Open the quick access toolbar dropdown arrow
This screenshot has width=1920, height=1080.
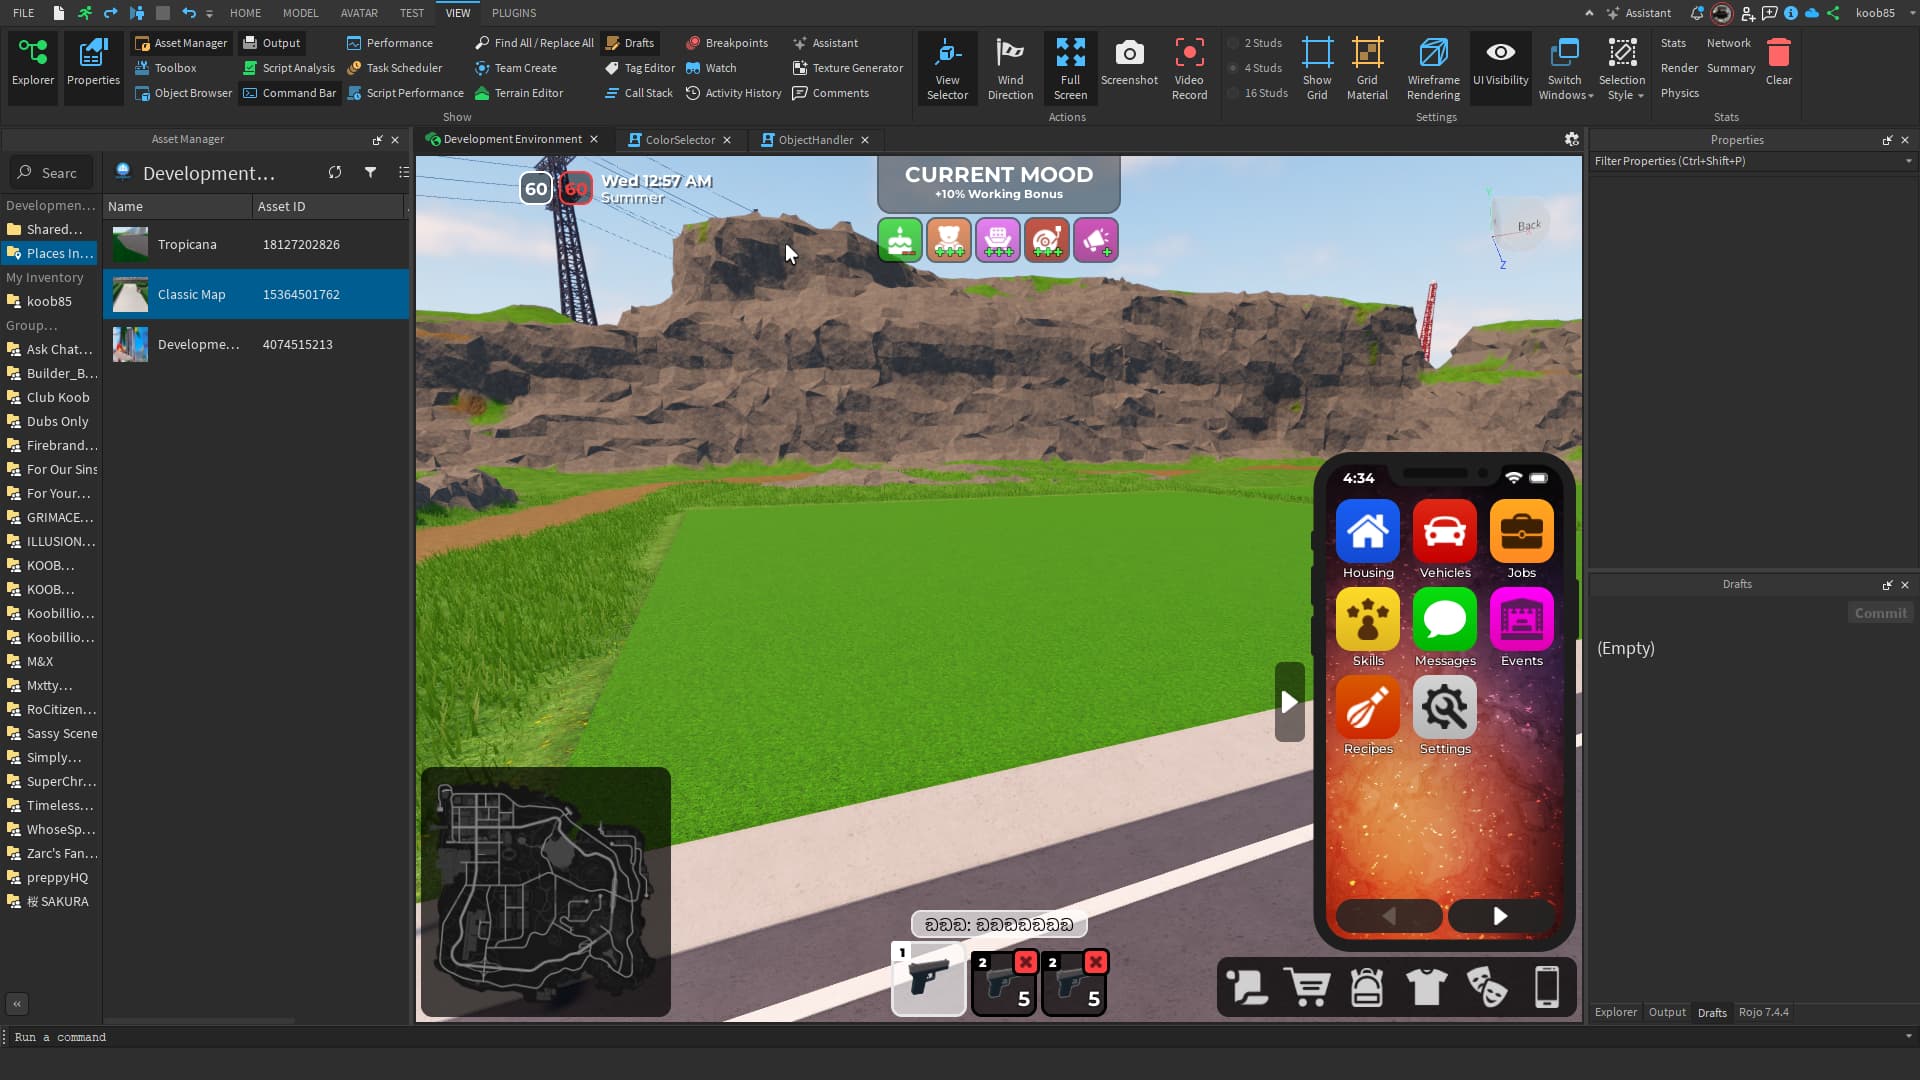(209, 14)
